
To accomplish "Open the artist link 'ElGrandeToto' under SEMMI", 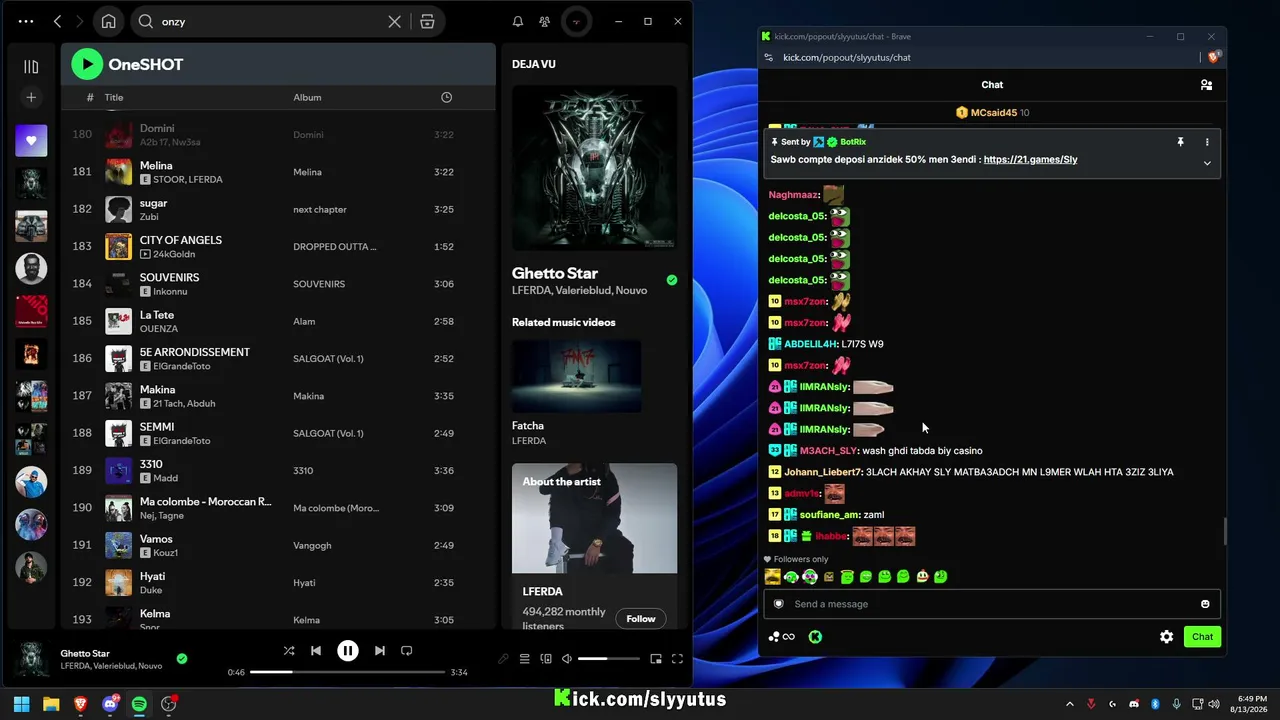I will (x=182, y=441).
